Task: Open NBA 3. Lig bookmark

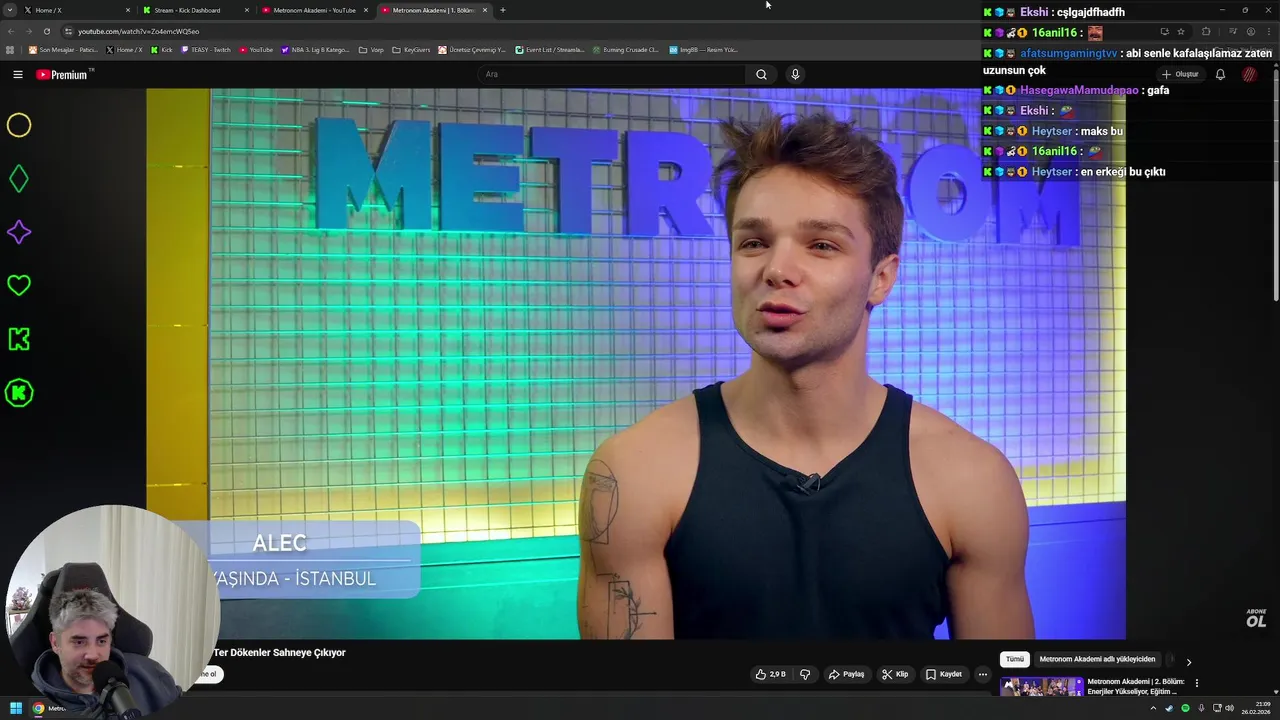Action: tap(316, 49)
